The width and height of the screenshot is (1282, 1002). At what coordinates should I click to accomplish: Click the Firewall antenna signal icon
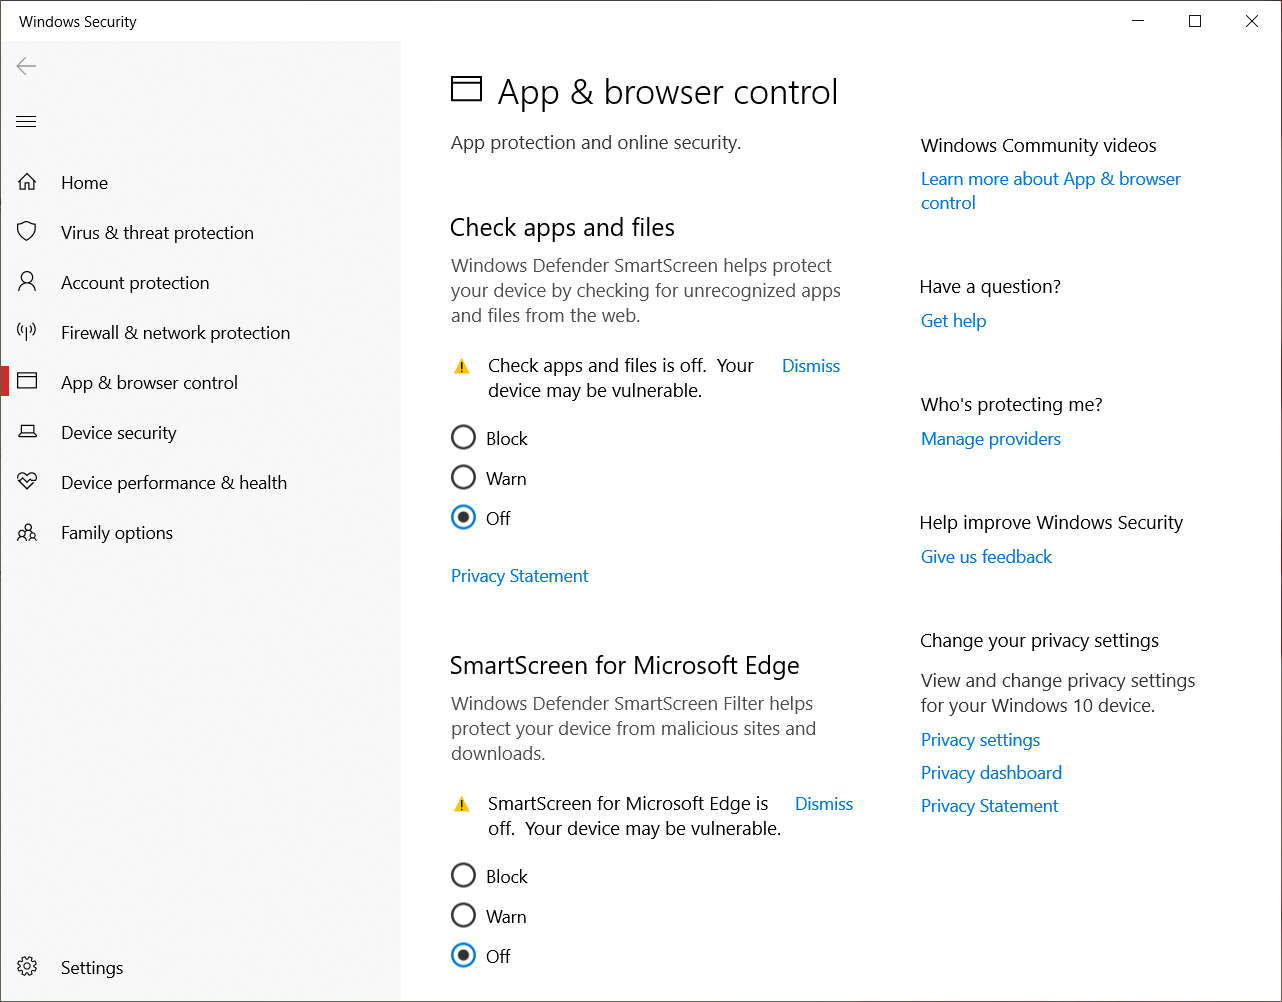[x=27, y=332]
